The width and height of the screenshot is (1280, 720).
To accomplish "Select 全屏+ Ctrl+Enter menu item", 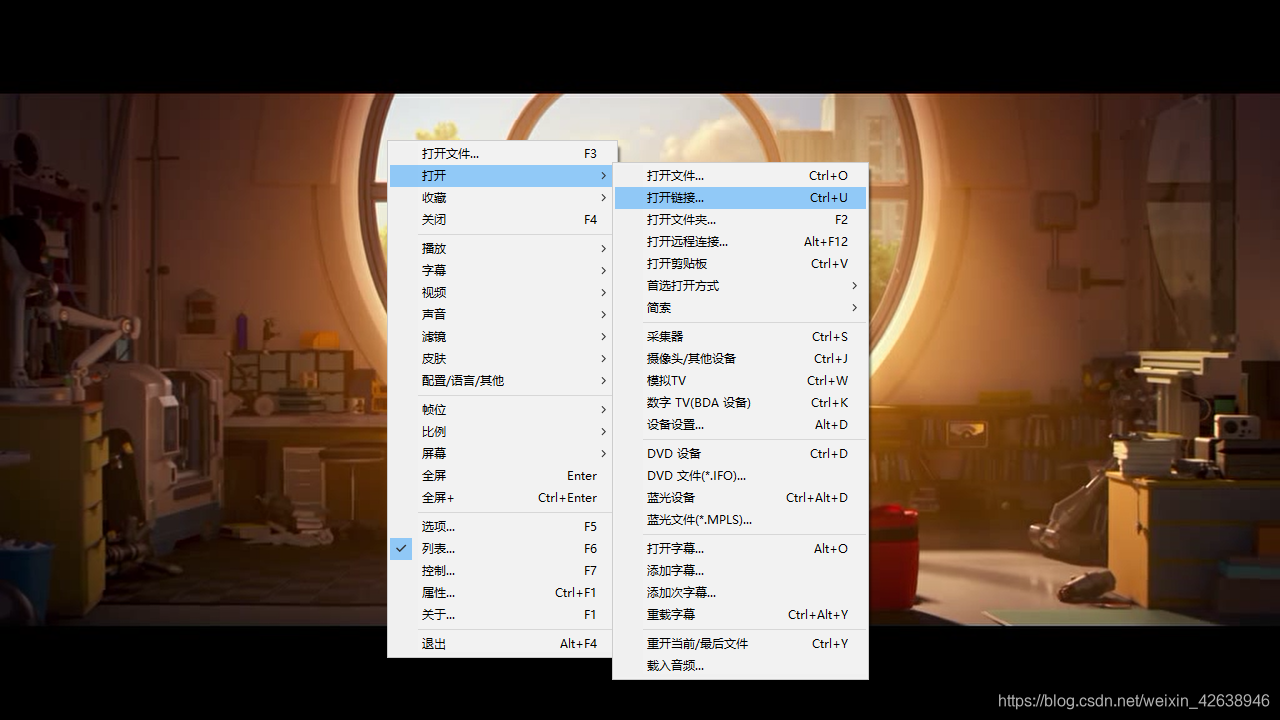I will [501, 498].
